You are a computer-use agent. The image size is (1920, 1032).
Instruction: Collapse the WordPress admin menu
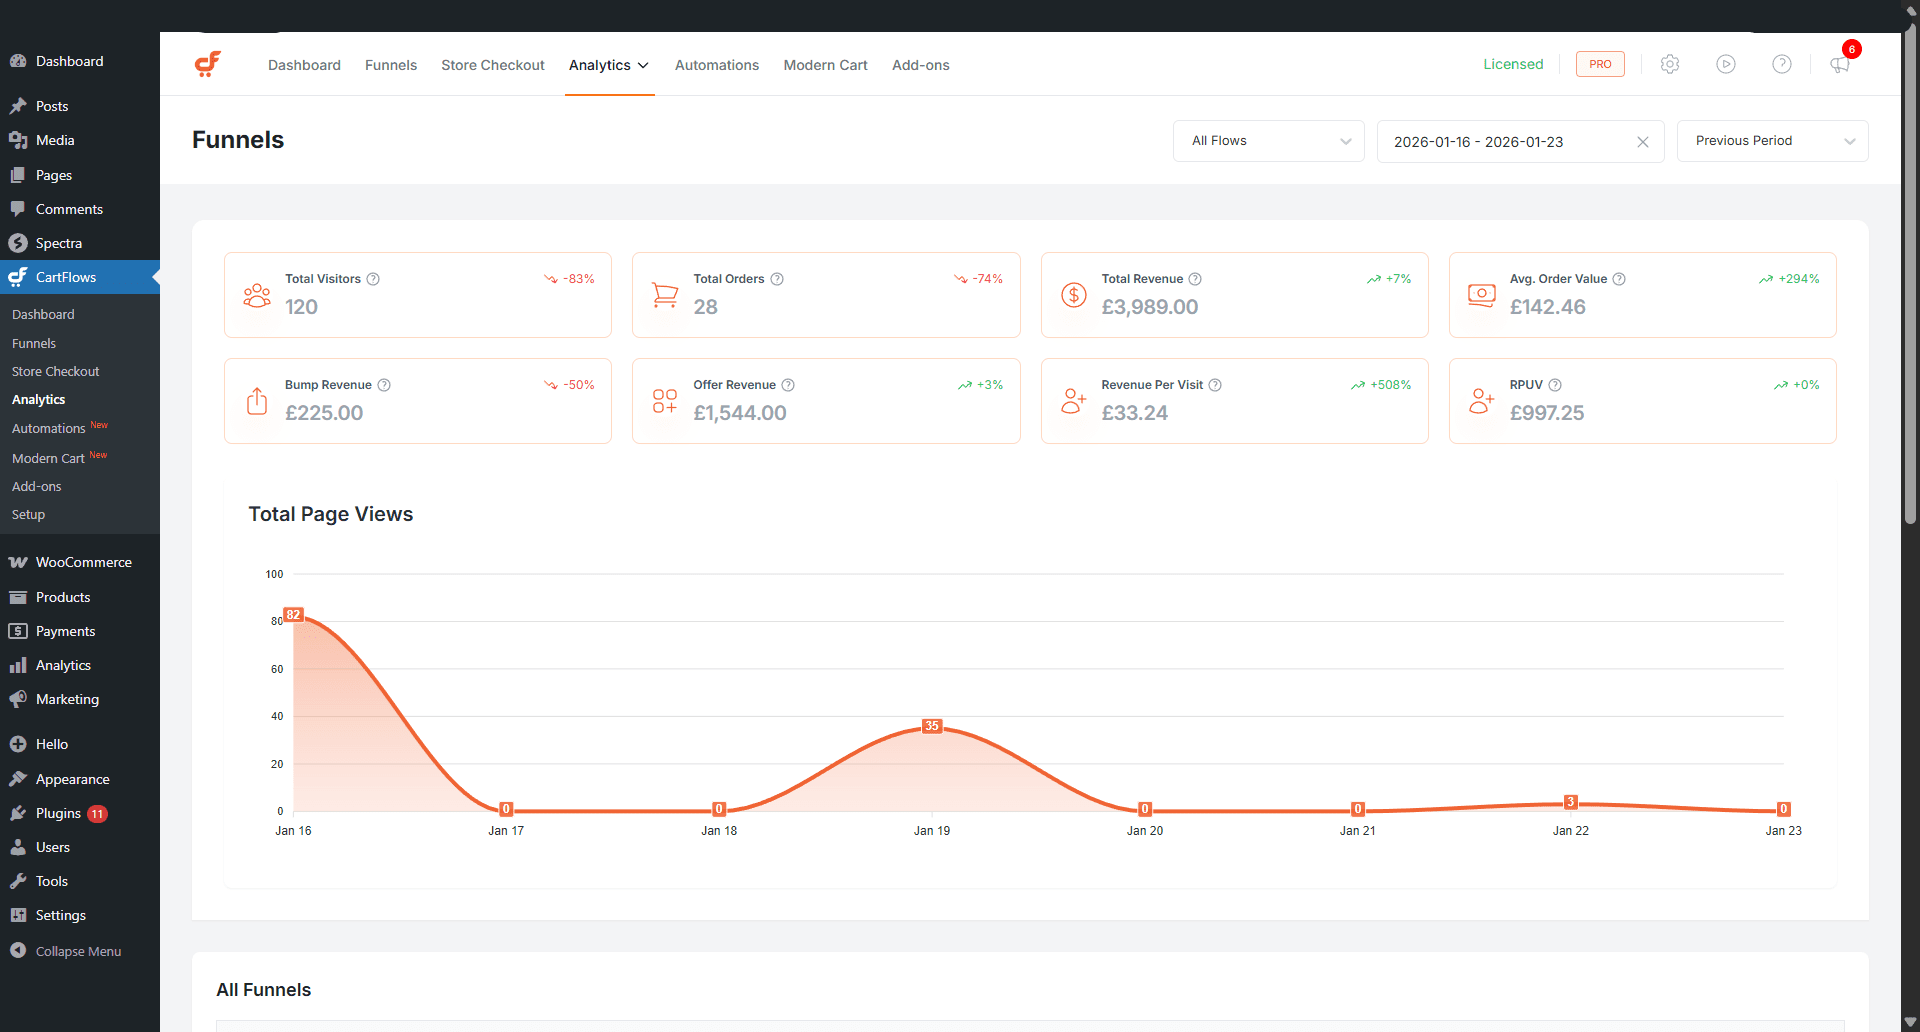[x=80, y=951]
